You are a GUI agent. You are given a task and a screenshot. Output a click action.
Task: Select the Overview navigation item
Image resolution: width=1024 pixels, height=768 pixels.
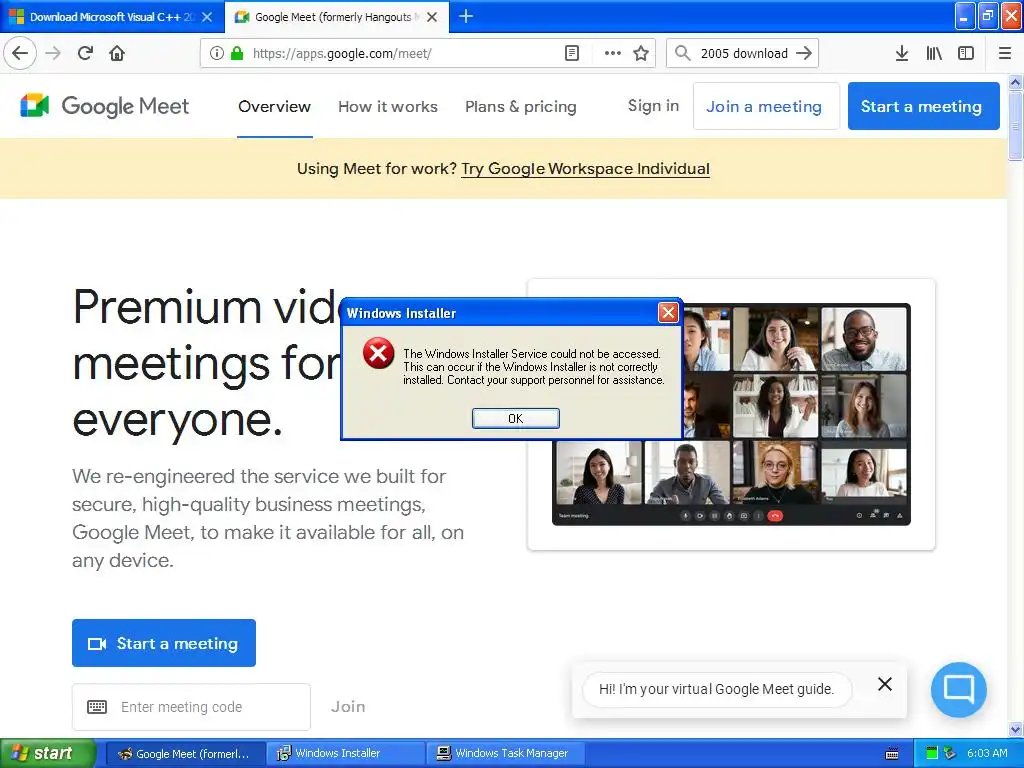274,106
